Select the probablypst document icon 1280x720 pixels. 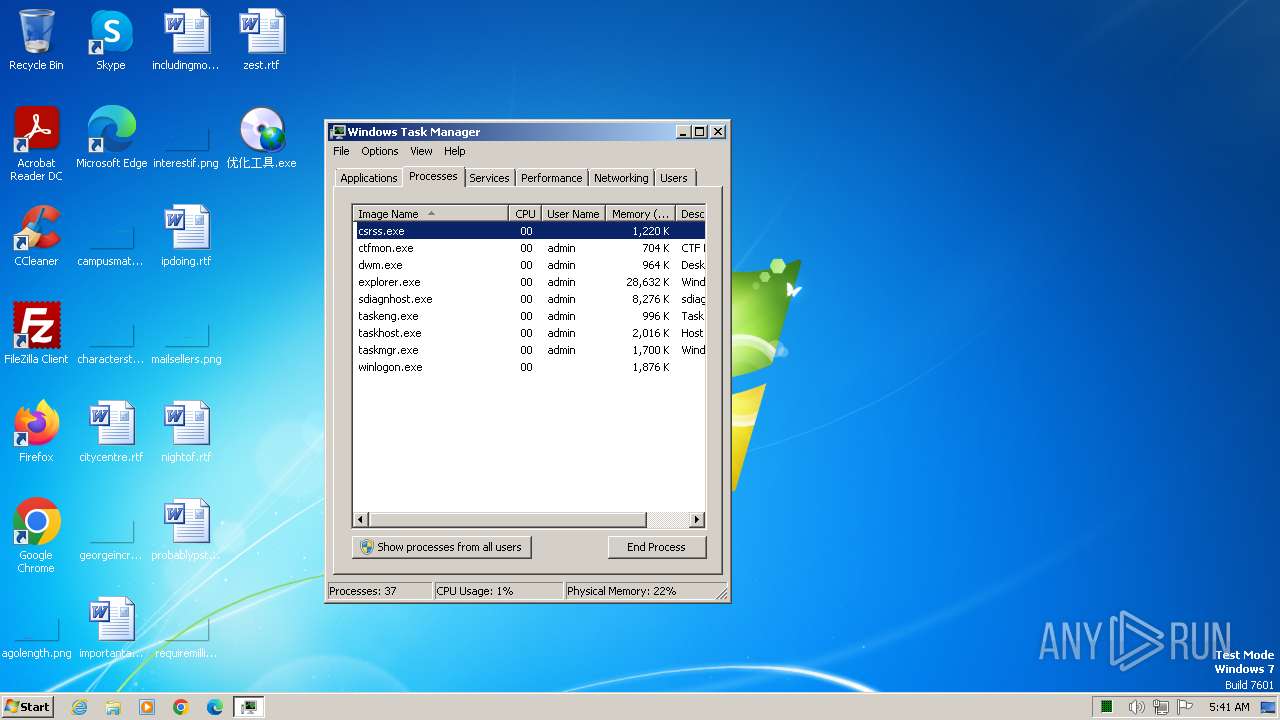pos(186,531)
